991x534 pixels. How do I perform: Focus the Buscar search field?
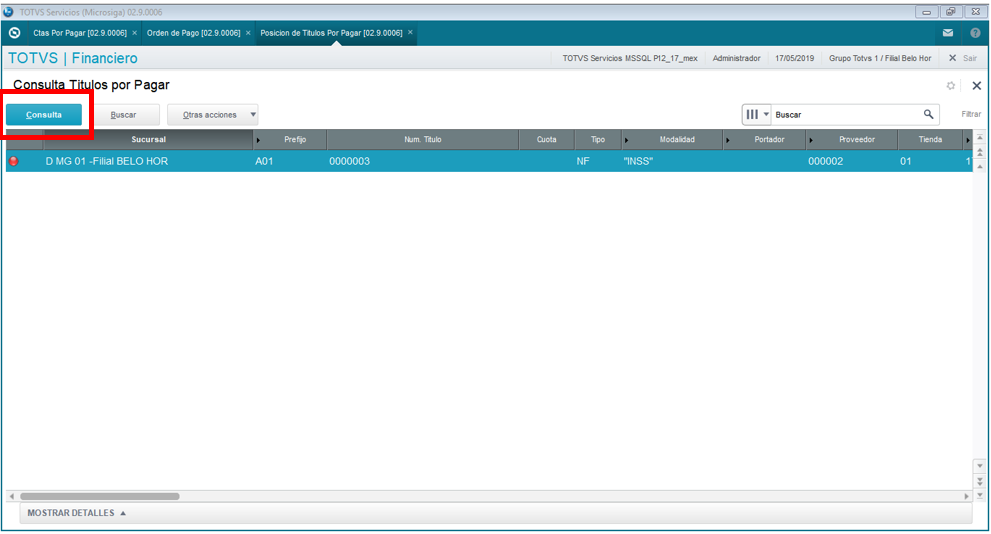846,114
